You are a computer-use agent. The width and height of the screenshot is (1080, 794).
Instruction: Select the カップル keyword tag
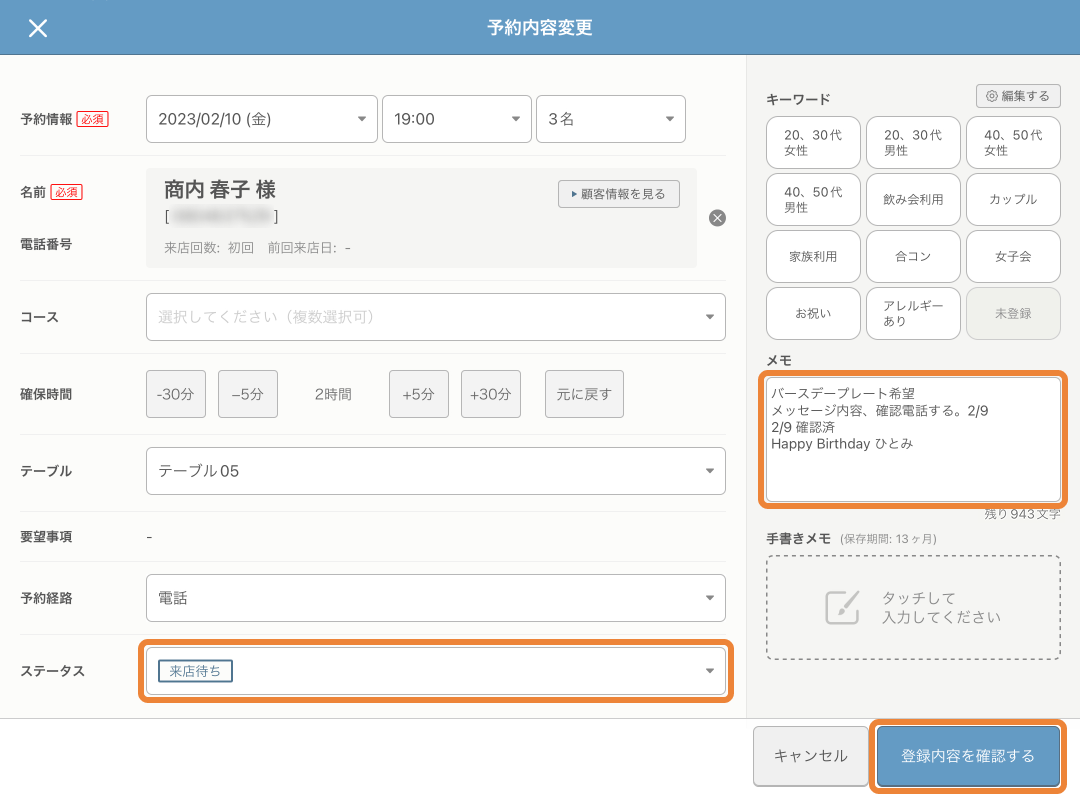[x=1013, y=199]
